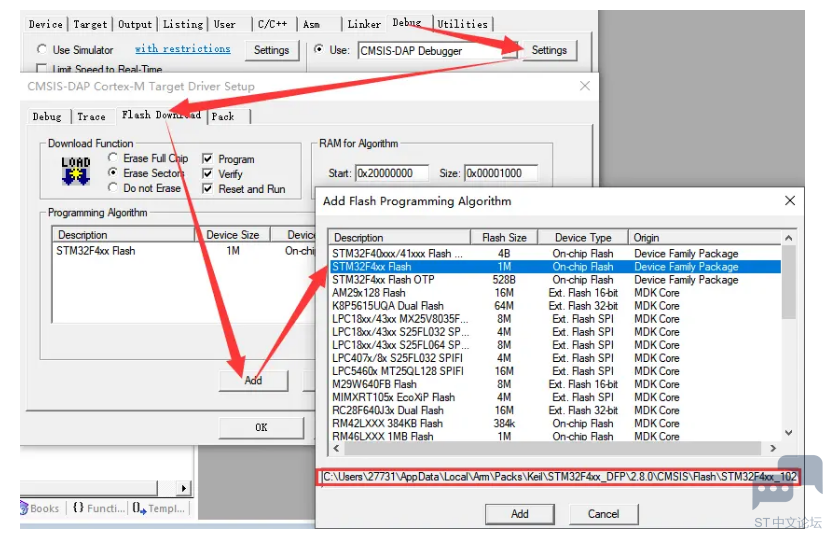Switch to the Device tab
831x538 pixels.
point(46,24)
